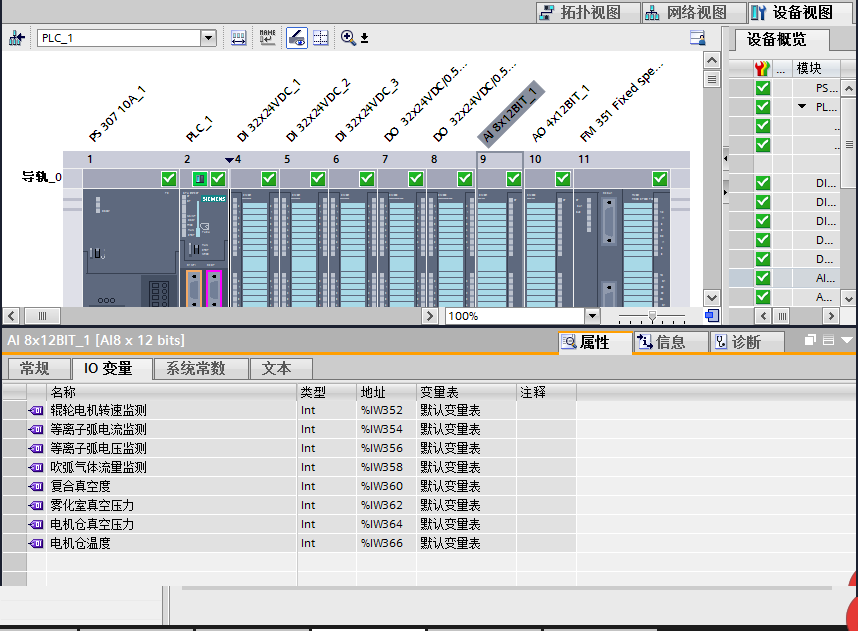This screenshot has height=631, width=858.
Task: Select the 设备概览 device overview tab
Action: [x=781, y=39]
